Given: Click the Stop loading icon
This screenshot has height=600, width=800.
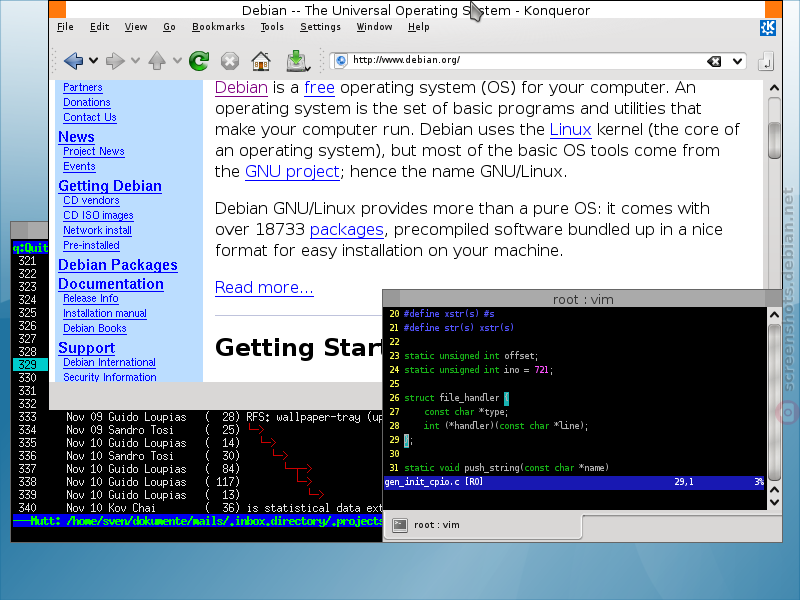Looking at the screenshot, I should [x=230, y=61].
